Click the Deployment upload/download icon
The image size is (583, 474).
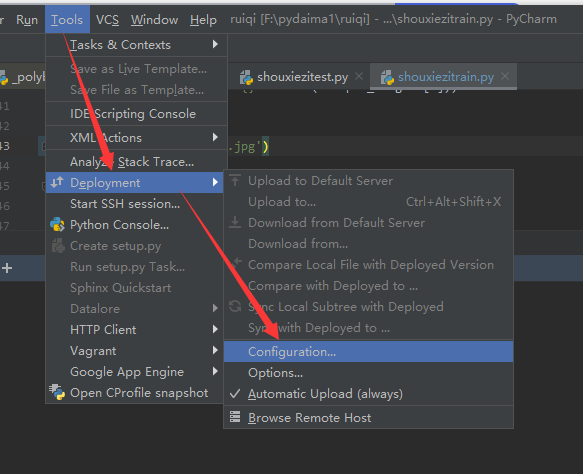coord(57,183)
